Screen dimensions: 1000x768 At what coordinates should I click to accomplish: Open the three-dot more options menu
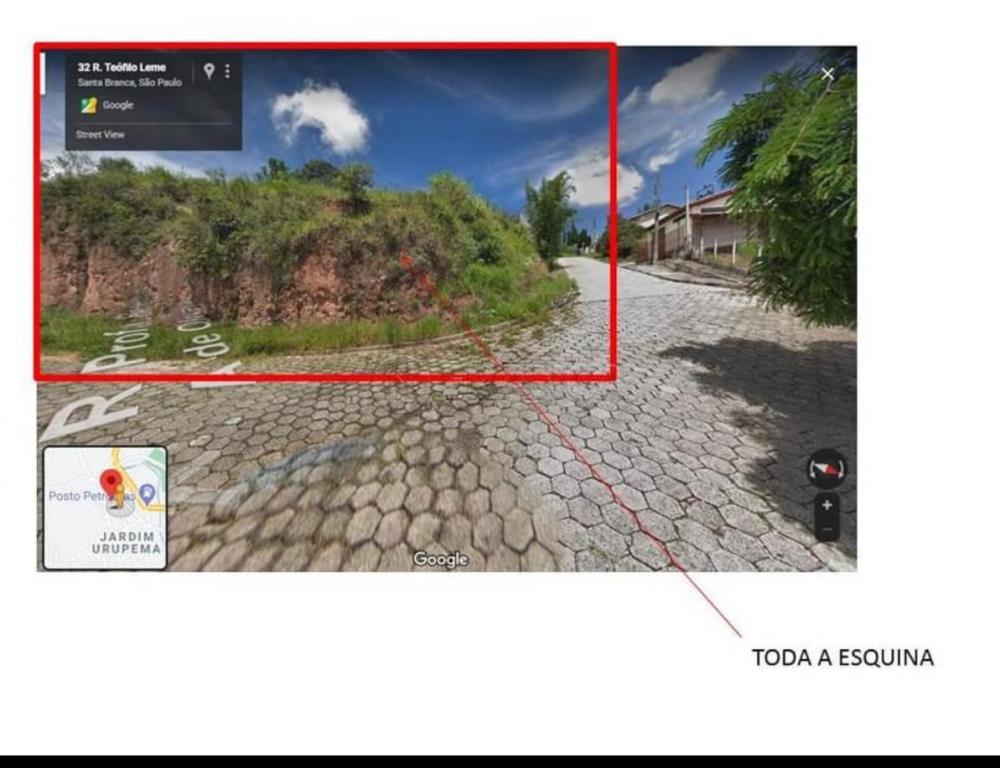coord(227,71)
